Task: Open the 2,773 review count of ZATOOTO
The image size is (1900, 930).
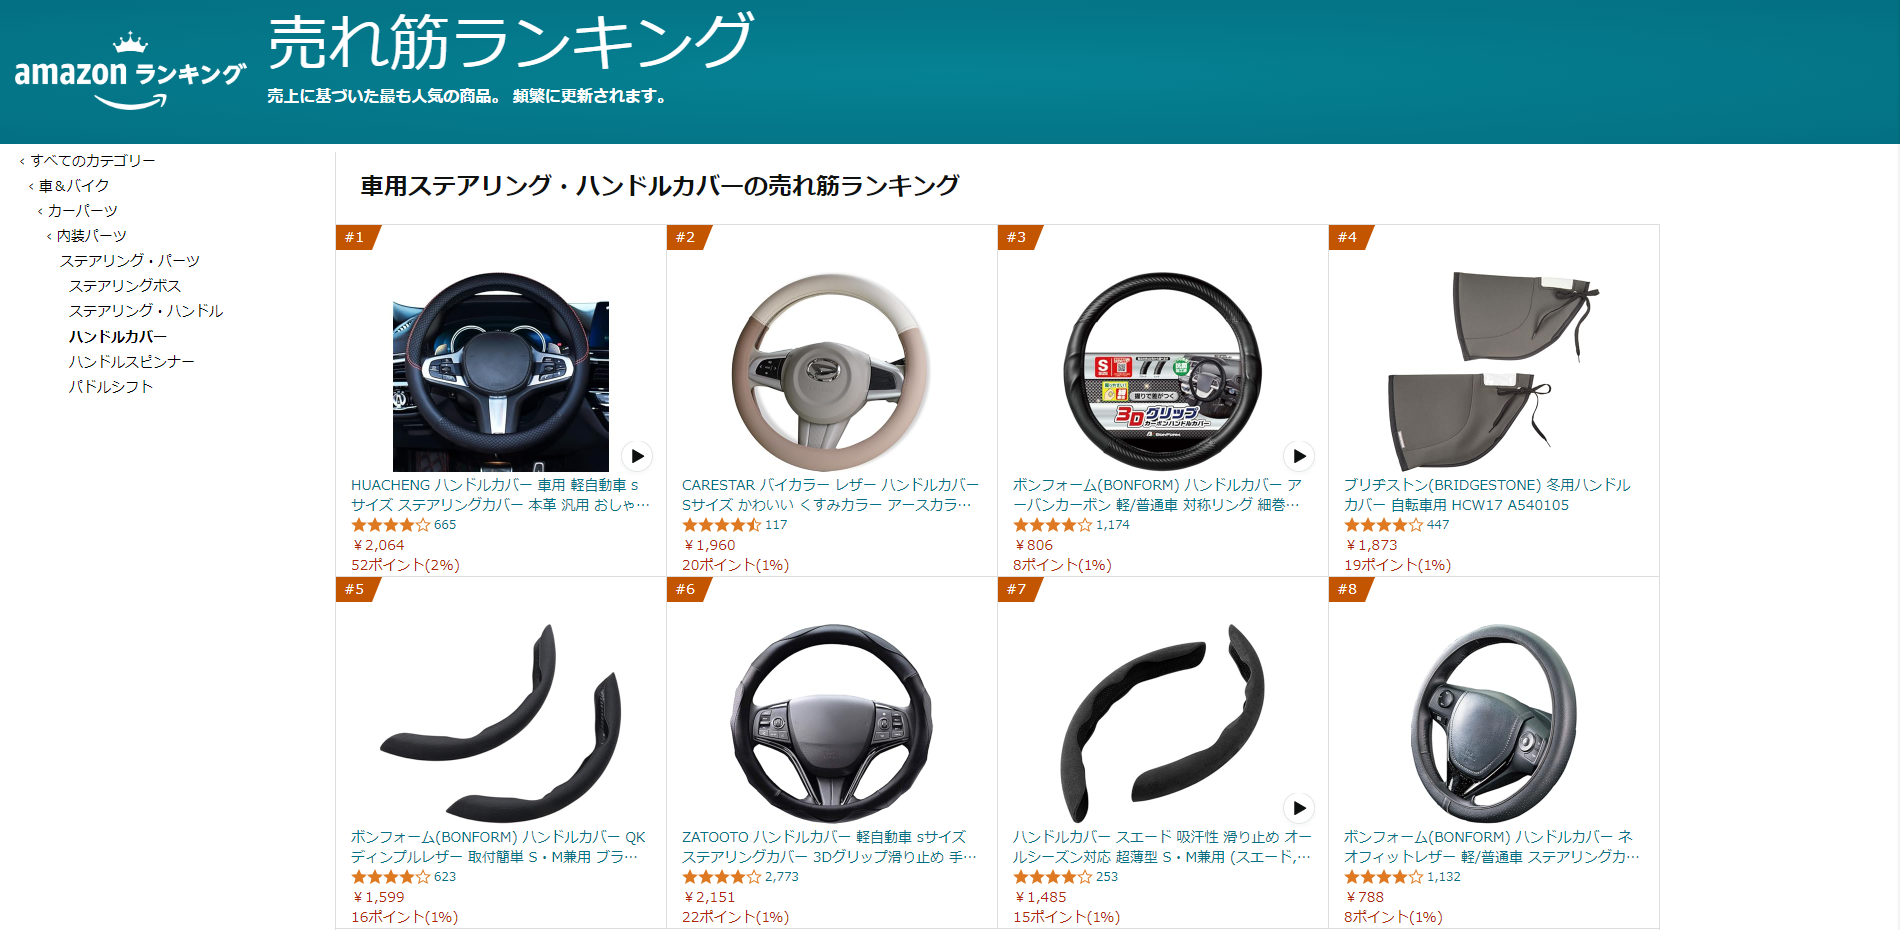Action: pos(782,877)
